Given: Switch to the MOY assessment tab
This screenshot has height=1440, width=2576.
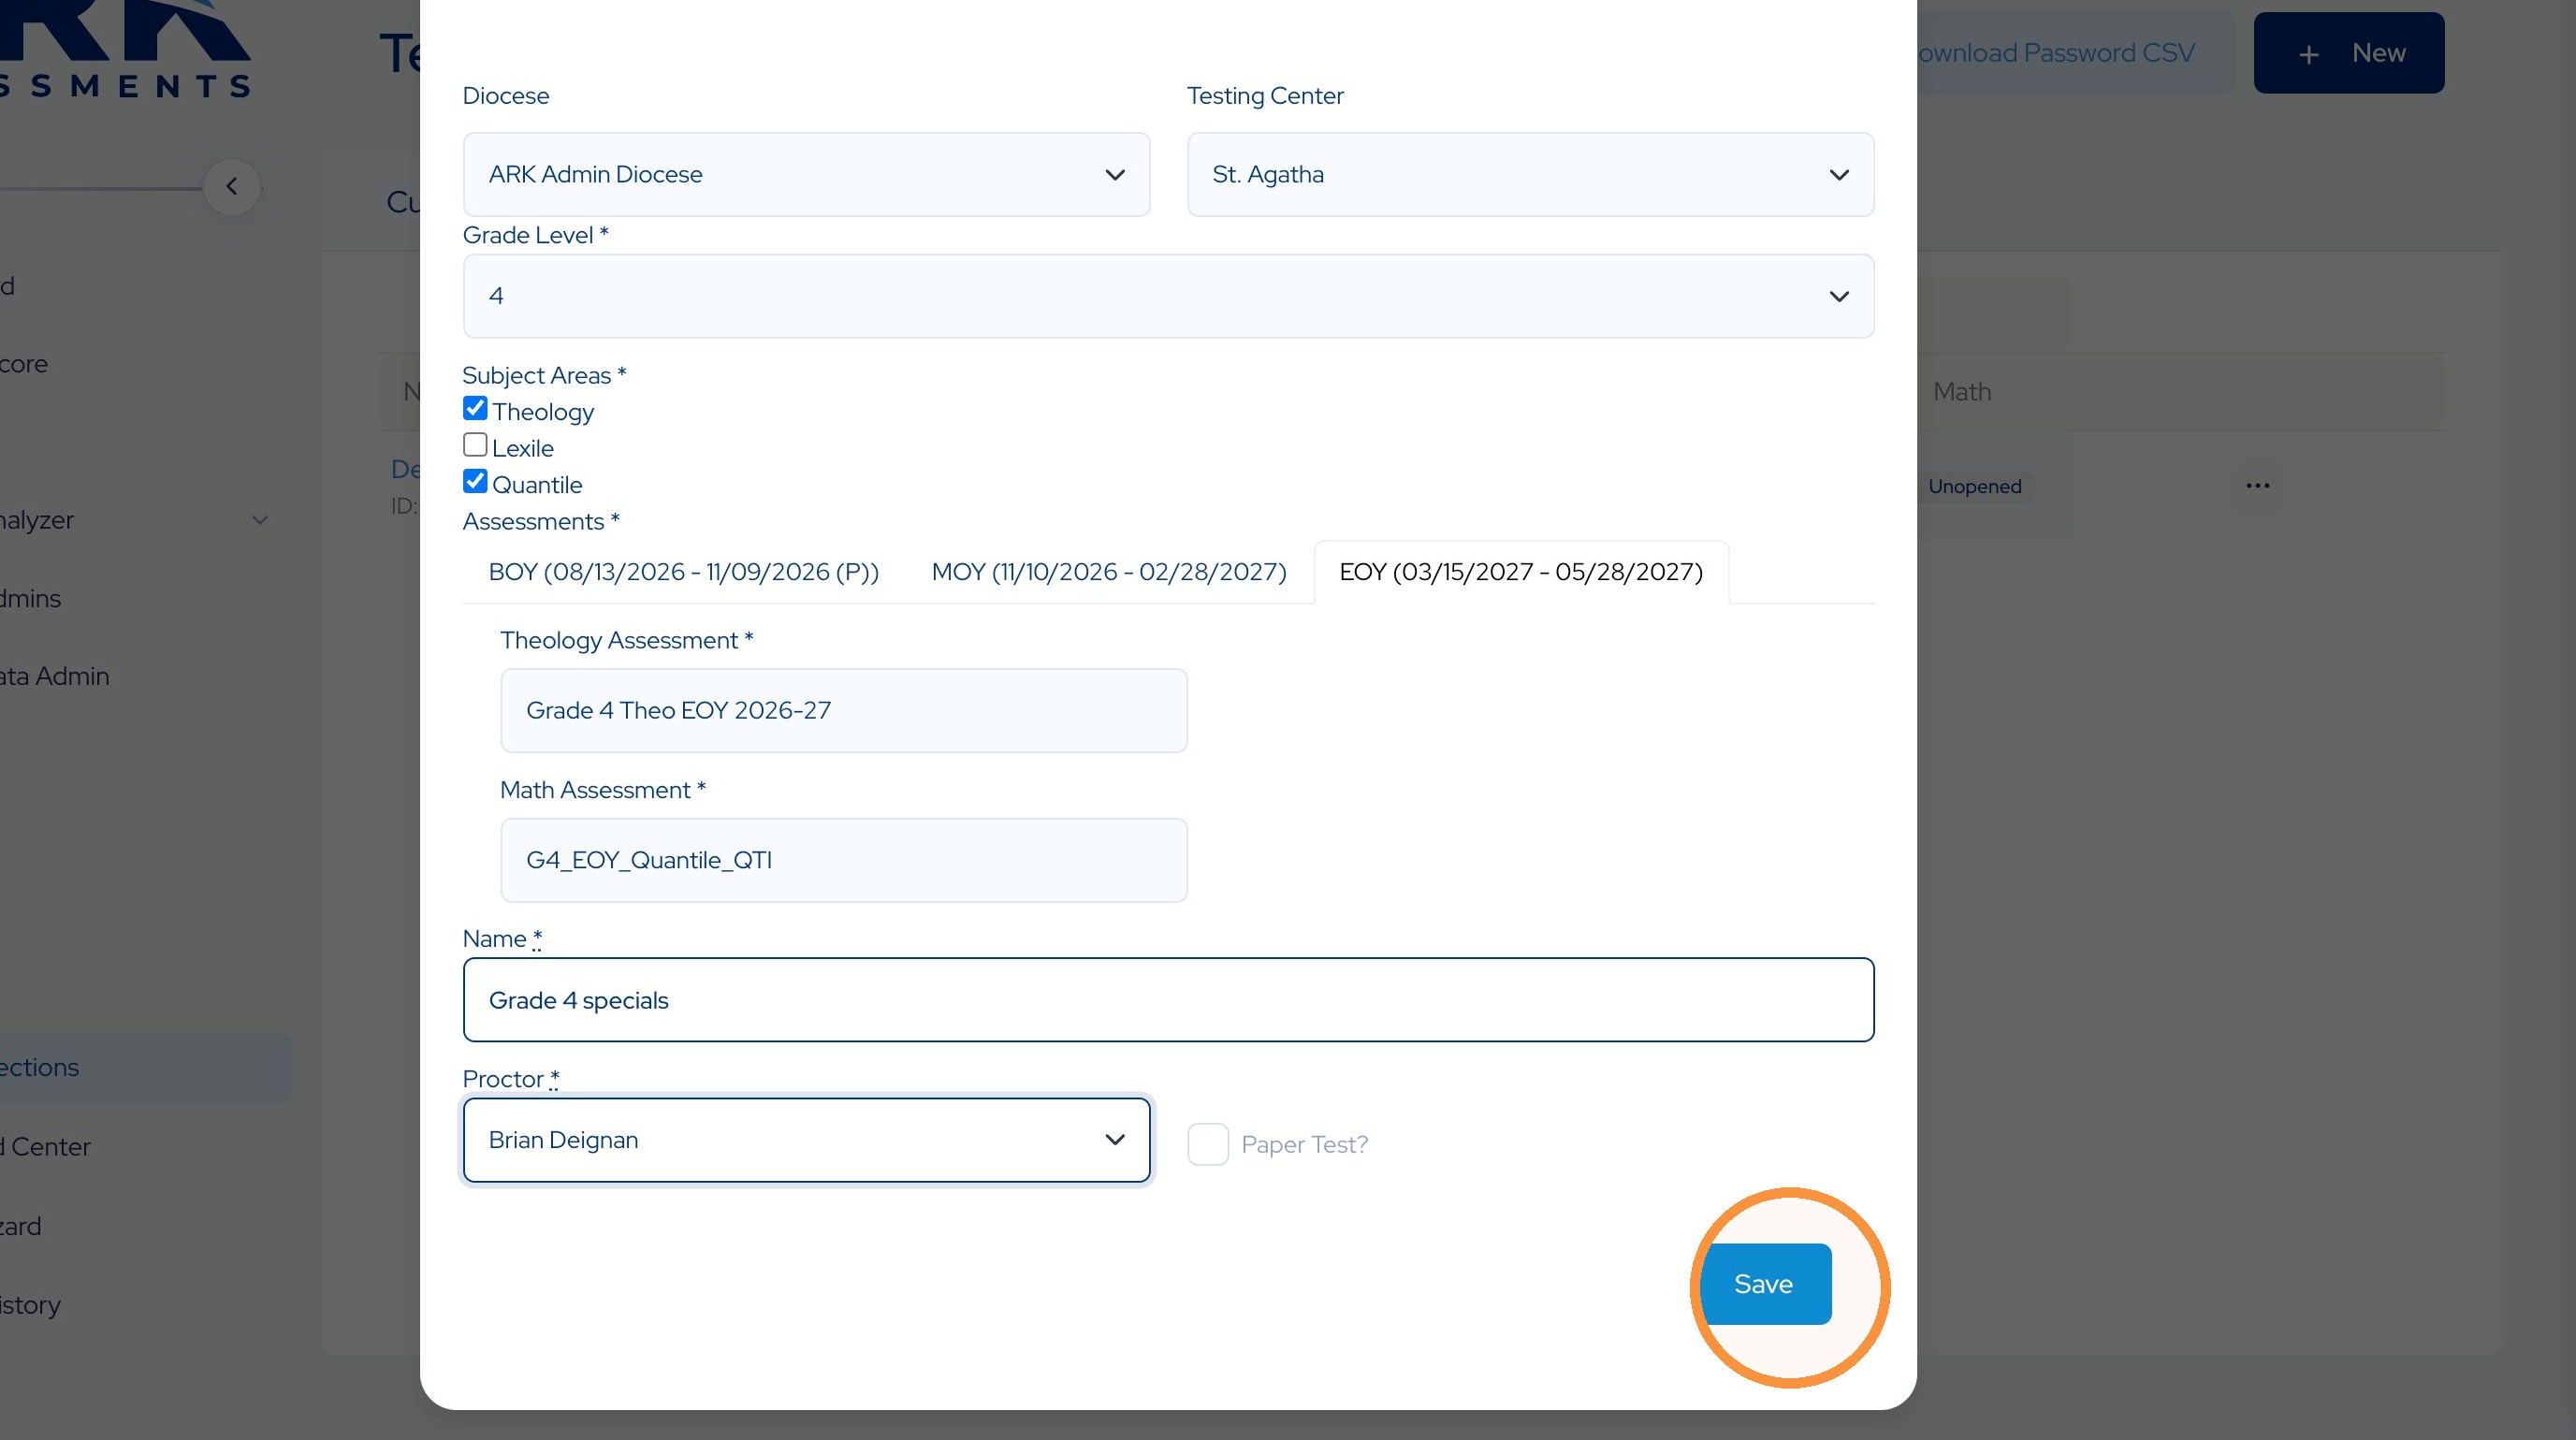Looking at the screenshot, I should tap(1109, 572).
